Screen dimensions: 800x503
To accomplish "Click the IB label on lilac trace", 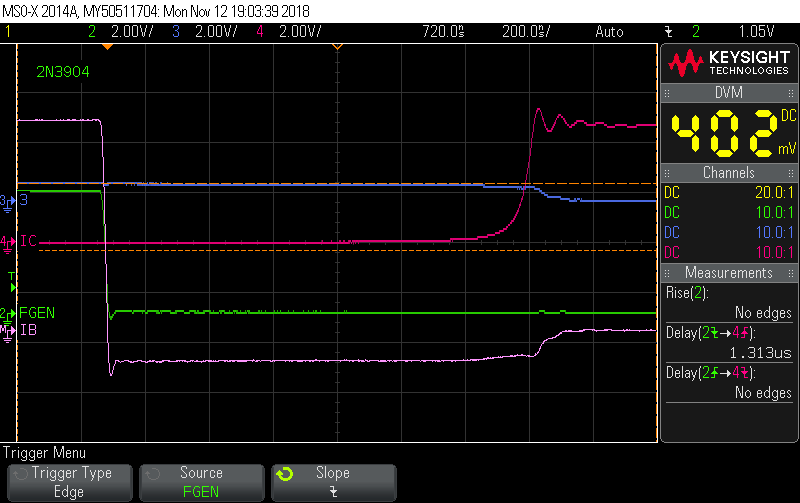I will click(28, 331).
